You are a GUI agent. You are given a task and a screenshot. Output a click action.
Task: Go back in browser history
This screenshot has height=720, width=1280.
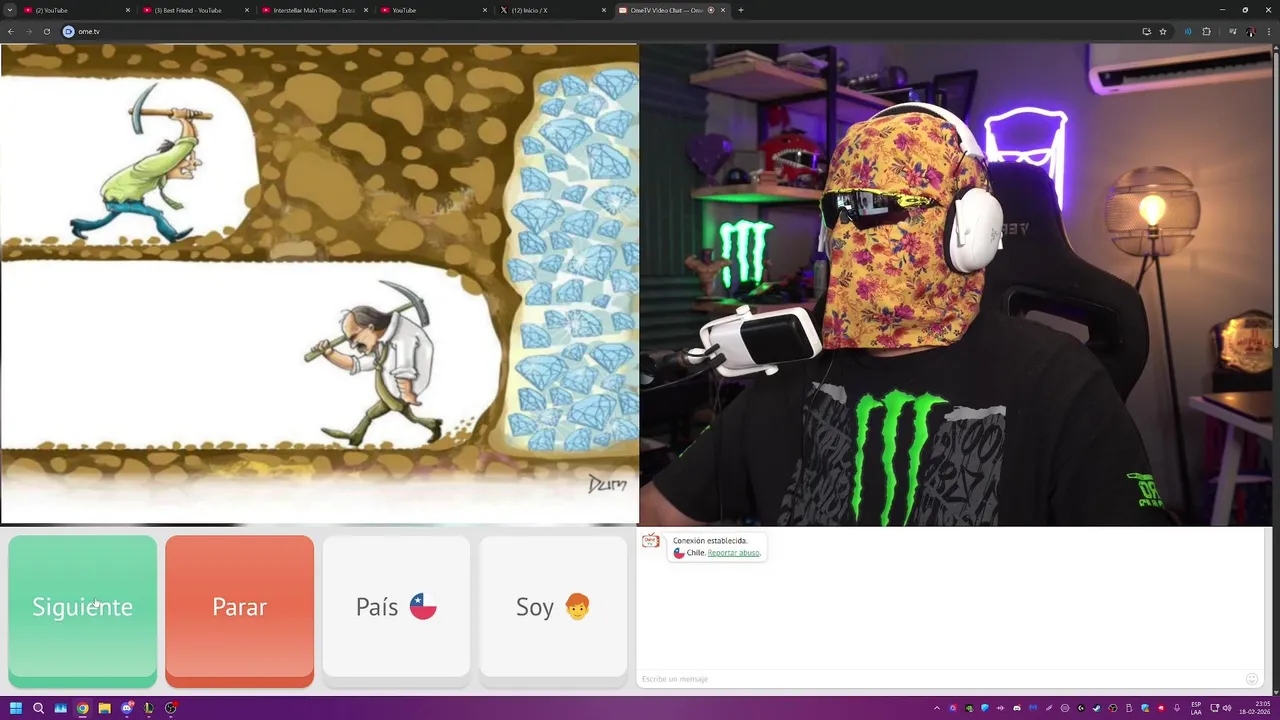(x=11, y=31)
